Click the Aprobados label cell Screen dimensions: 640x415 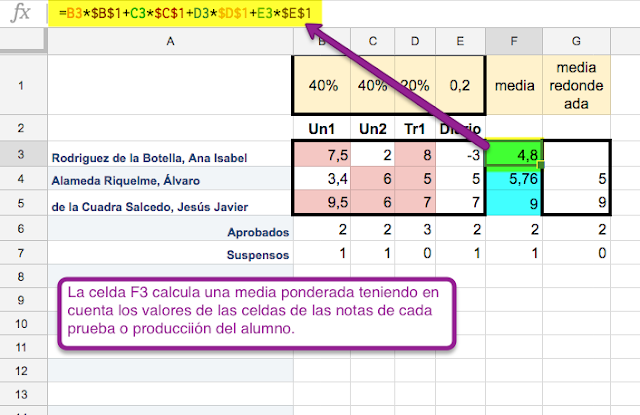coord(170,230)
